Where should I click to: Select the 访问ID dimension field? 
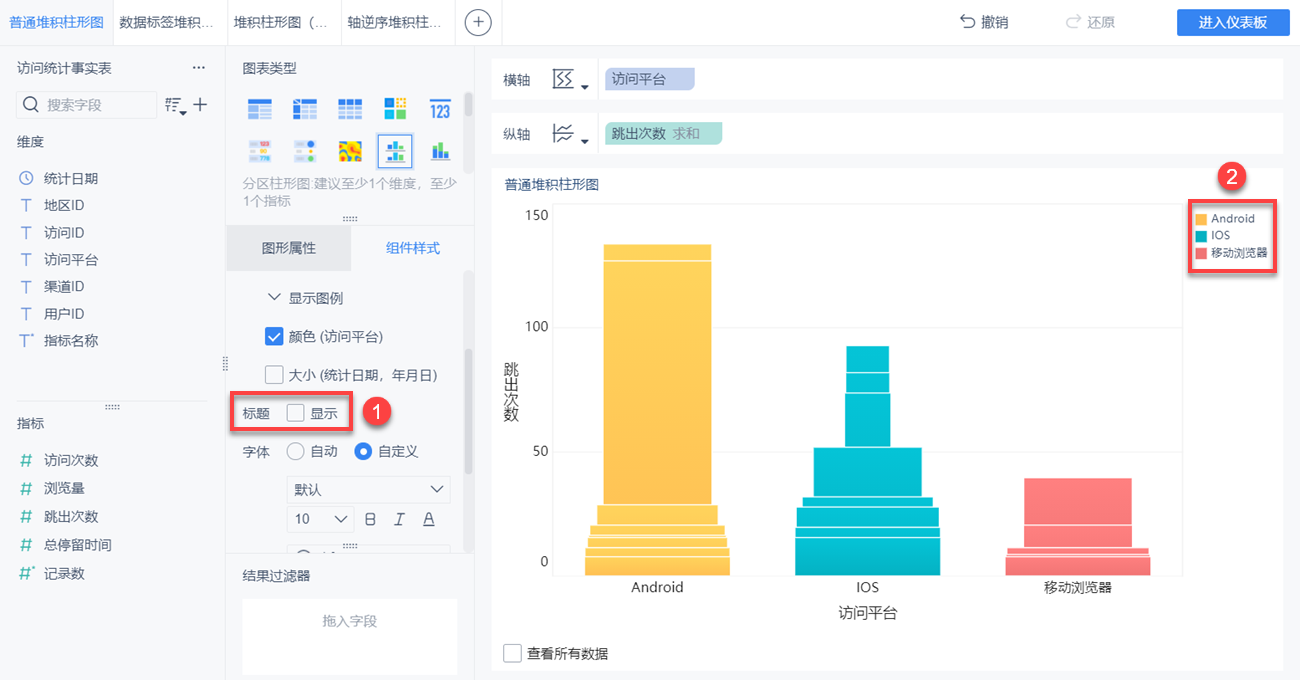[64, 232]
